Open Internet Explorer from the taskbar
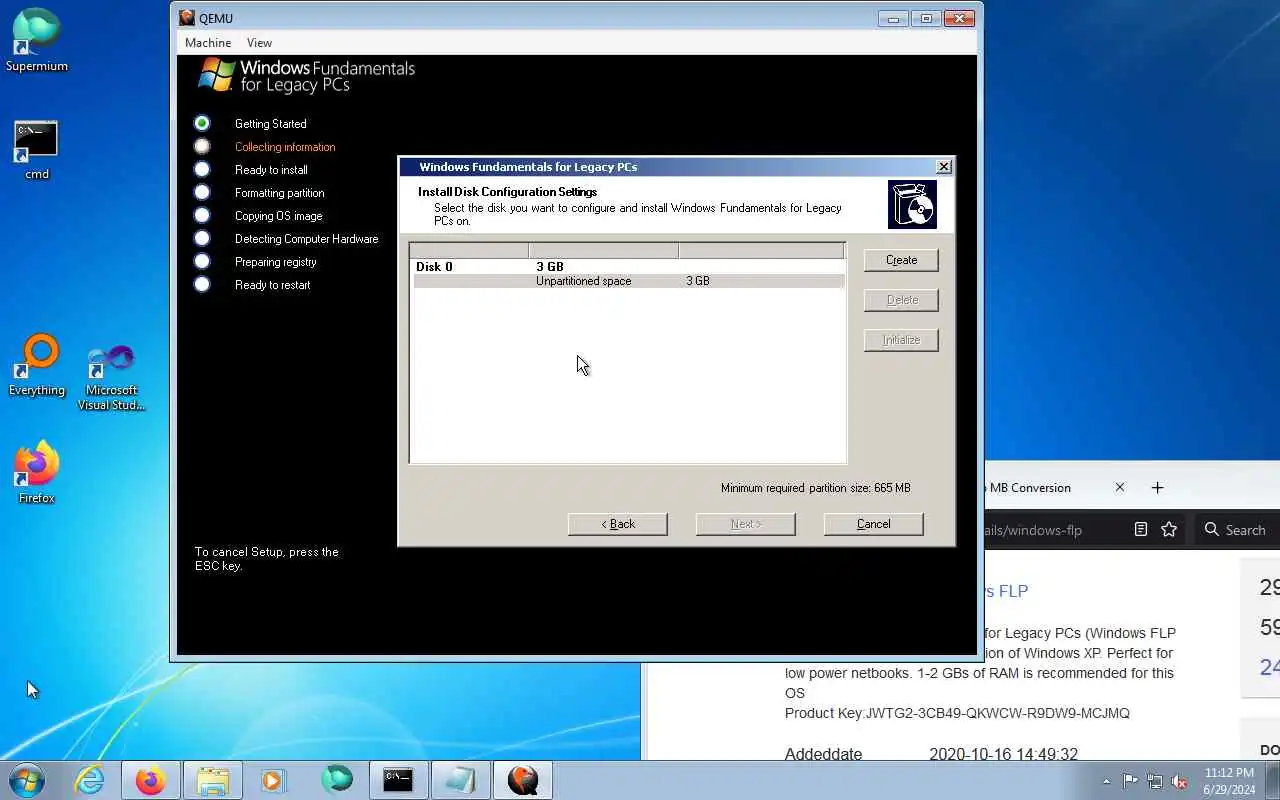The height and width of the screenshot is (800, 1280). coord(90,780)
